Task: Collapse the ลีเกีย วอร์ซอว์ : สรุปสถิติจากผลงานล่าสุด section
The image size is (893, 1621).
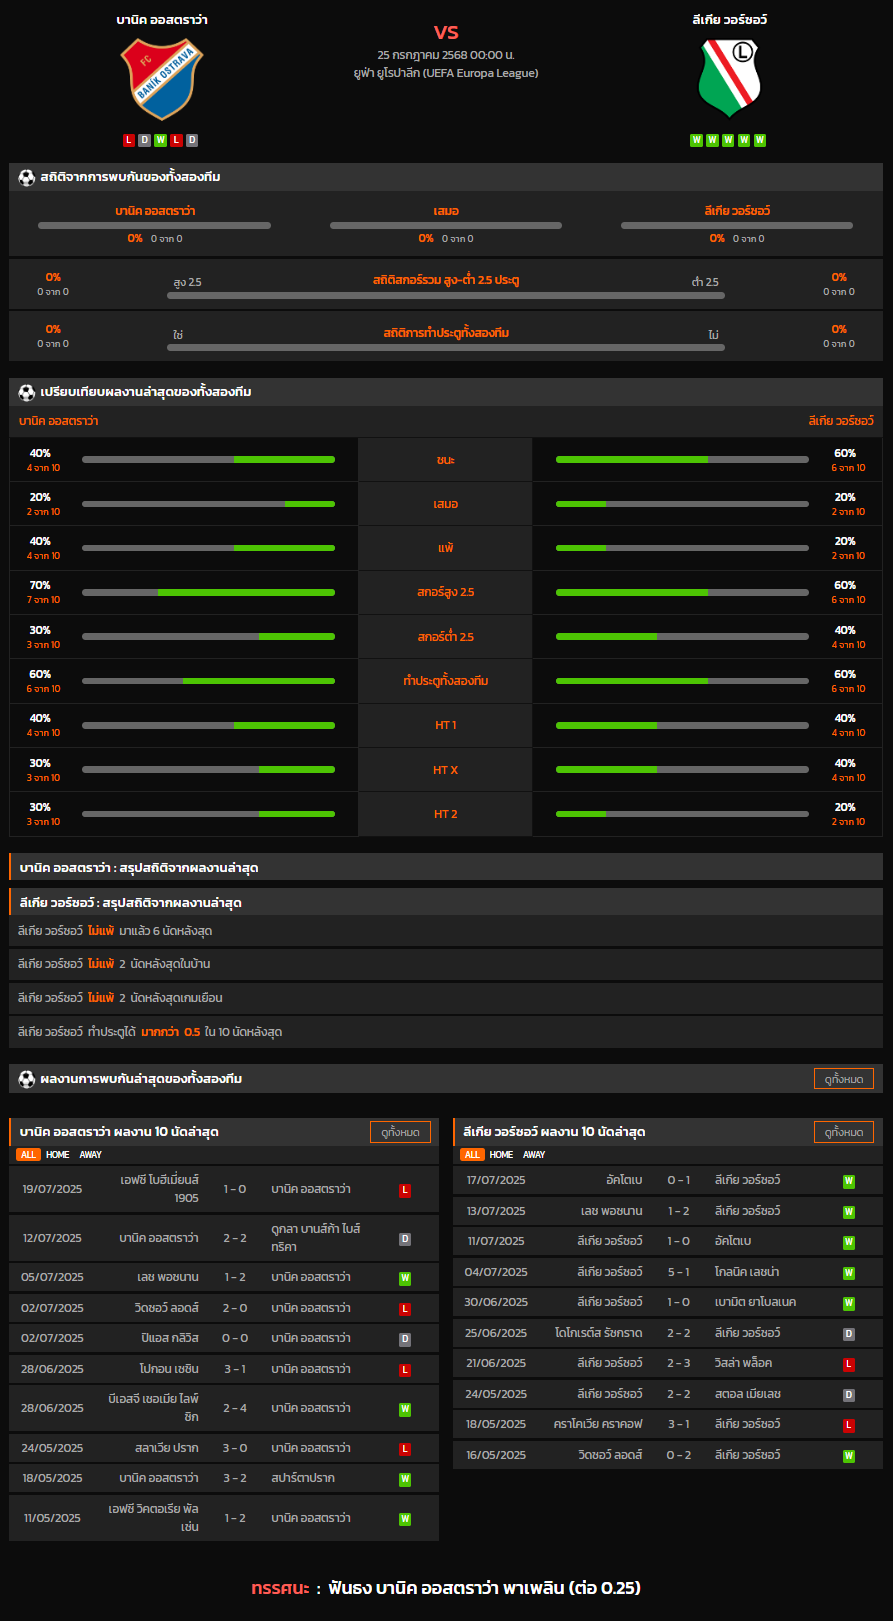Action: coord(446,903)
